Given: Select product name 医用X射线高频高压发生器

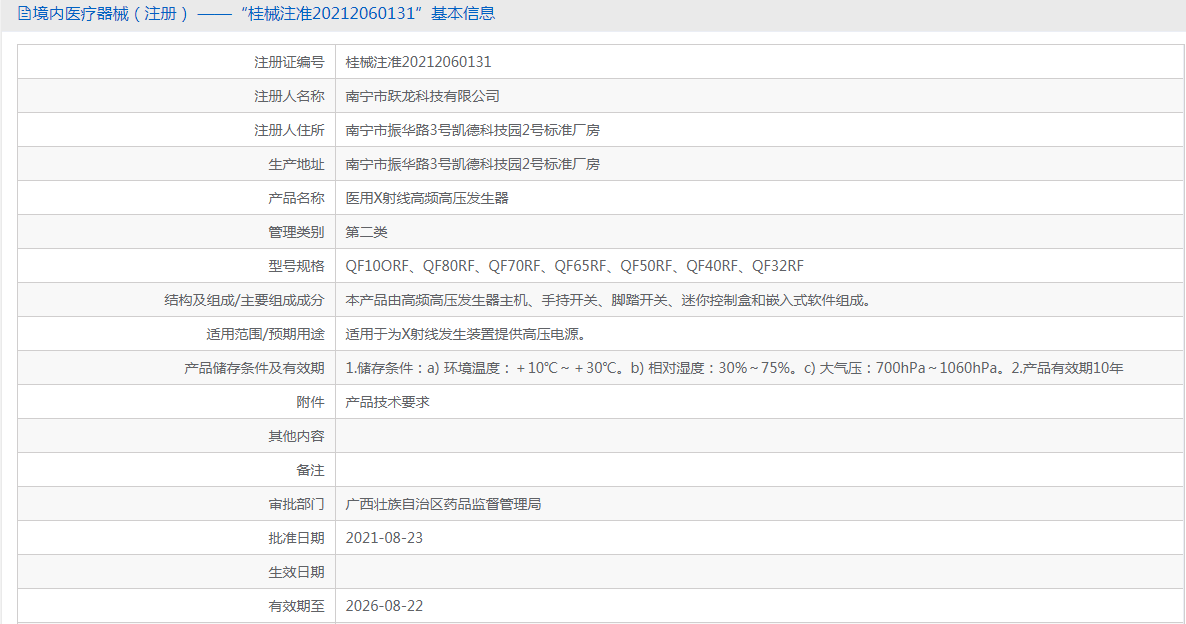Looking at the screenshot, I should click(x=427, y=198).
